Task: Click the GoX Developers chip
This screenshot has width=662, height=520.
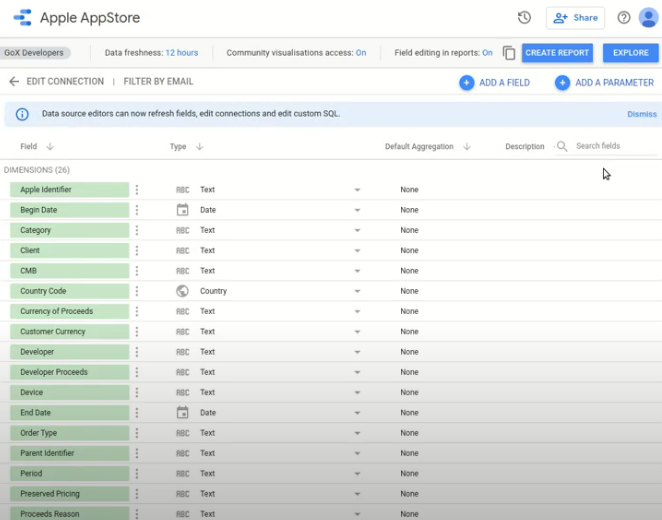Action: 35,53
